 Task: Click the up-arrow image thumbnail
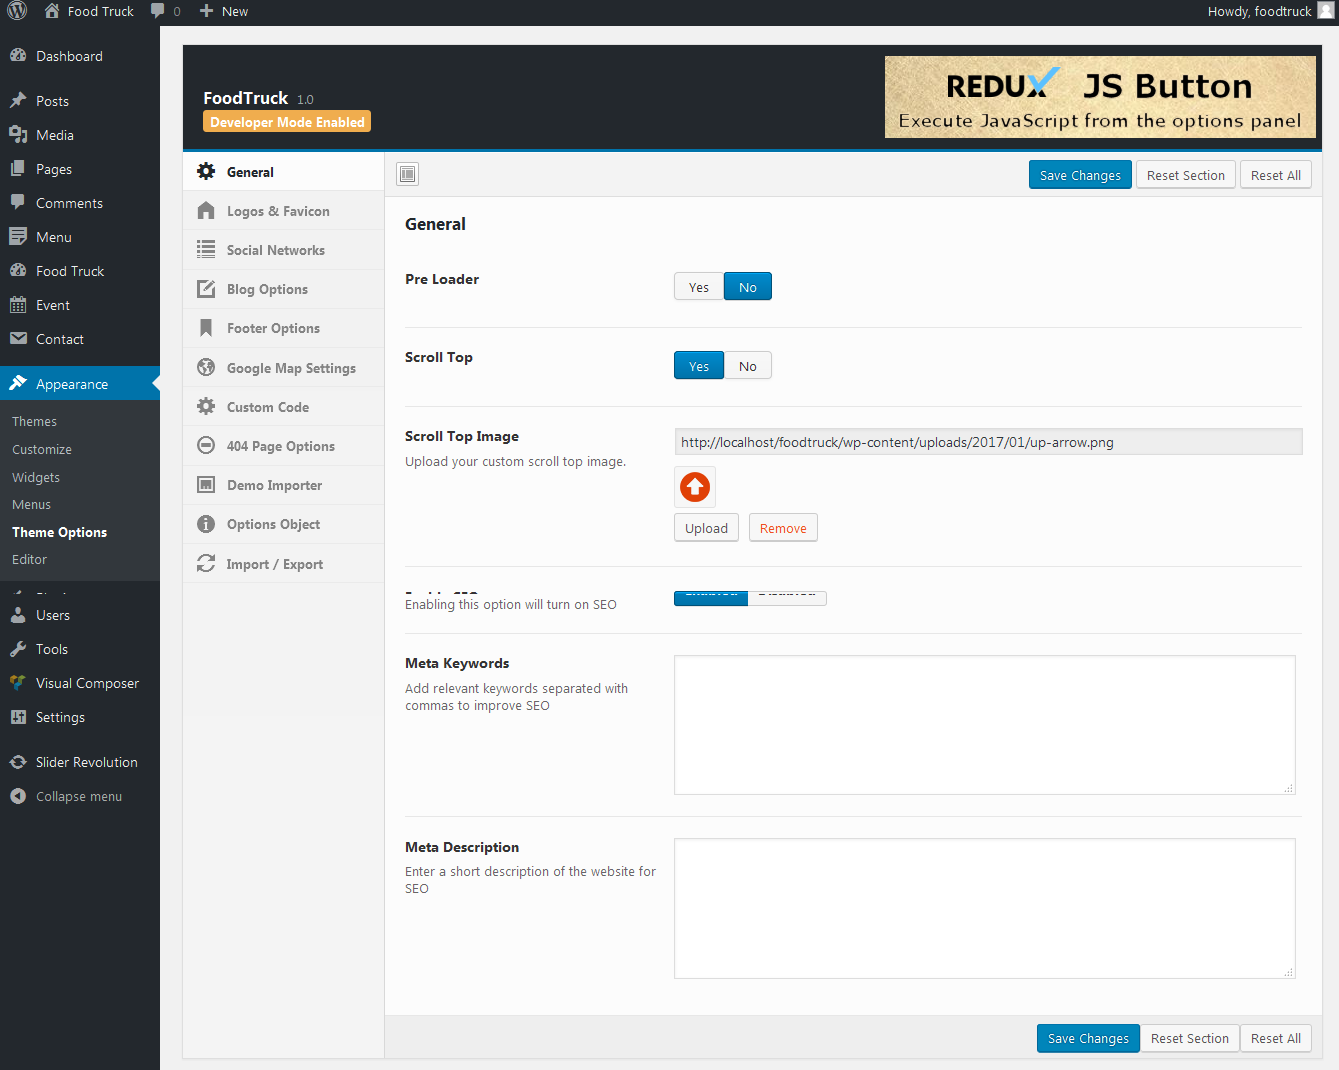[695, 487]
